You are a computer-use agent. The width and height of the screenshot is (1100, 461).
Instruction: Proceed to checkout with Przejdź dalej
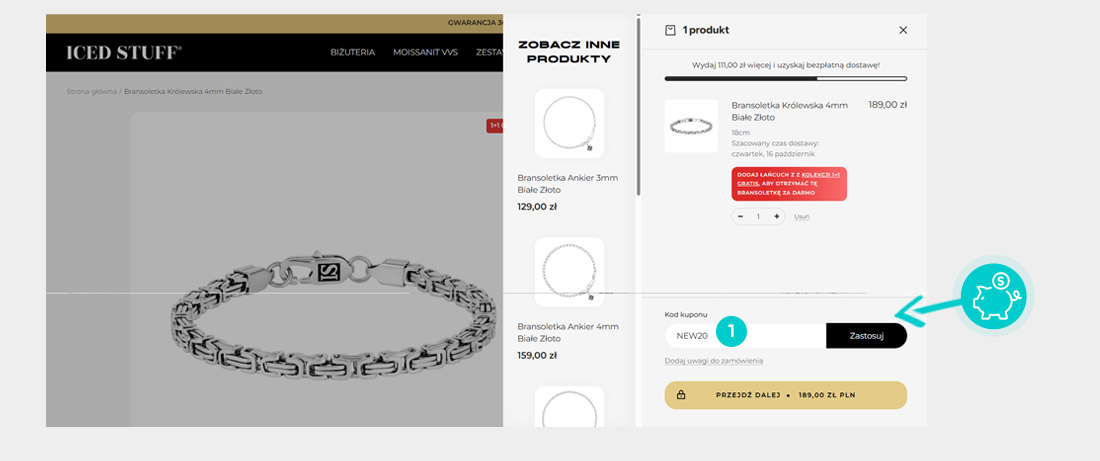pos(785,395)
